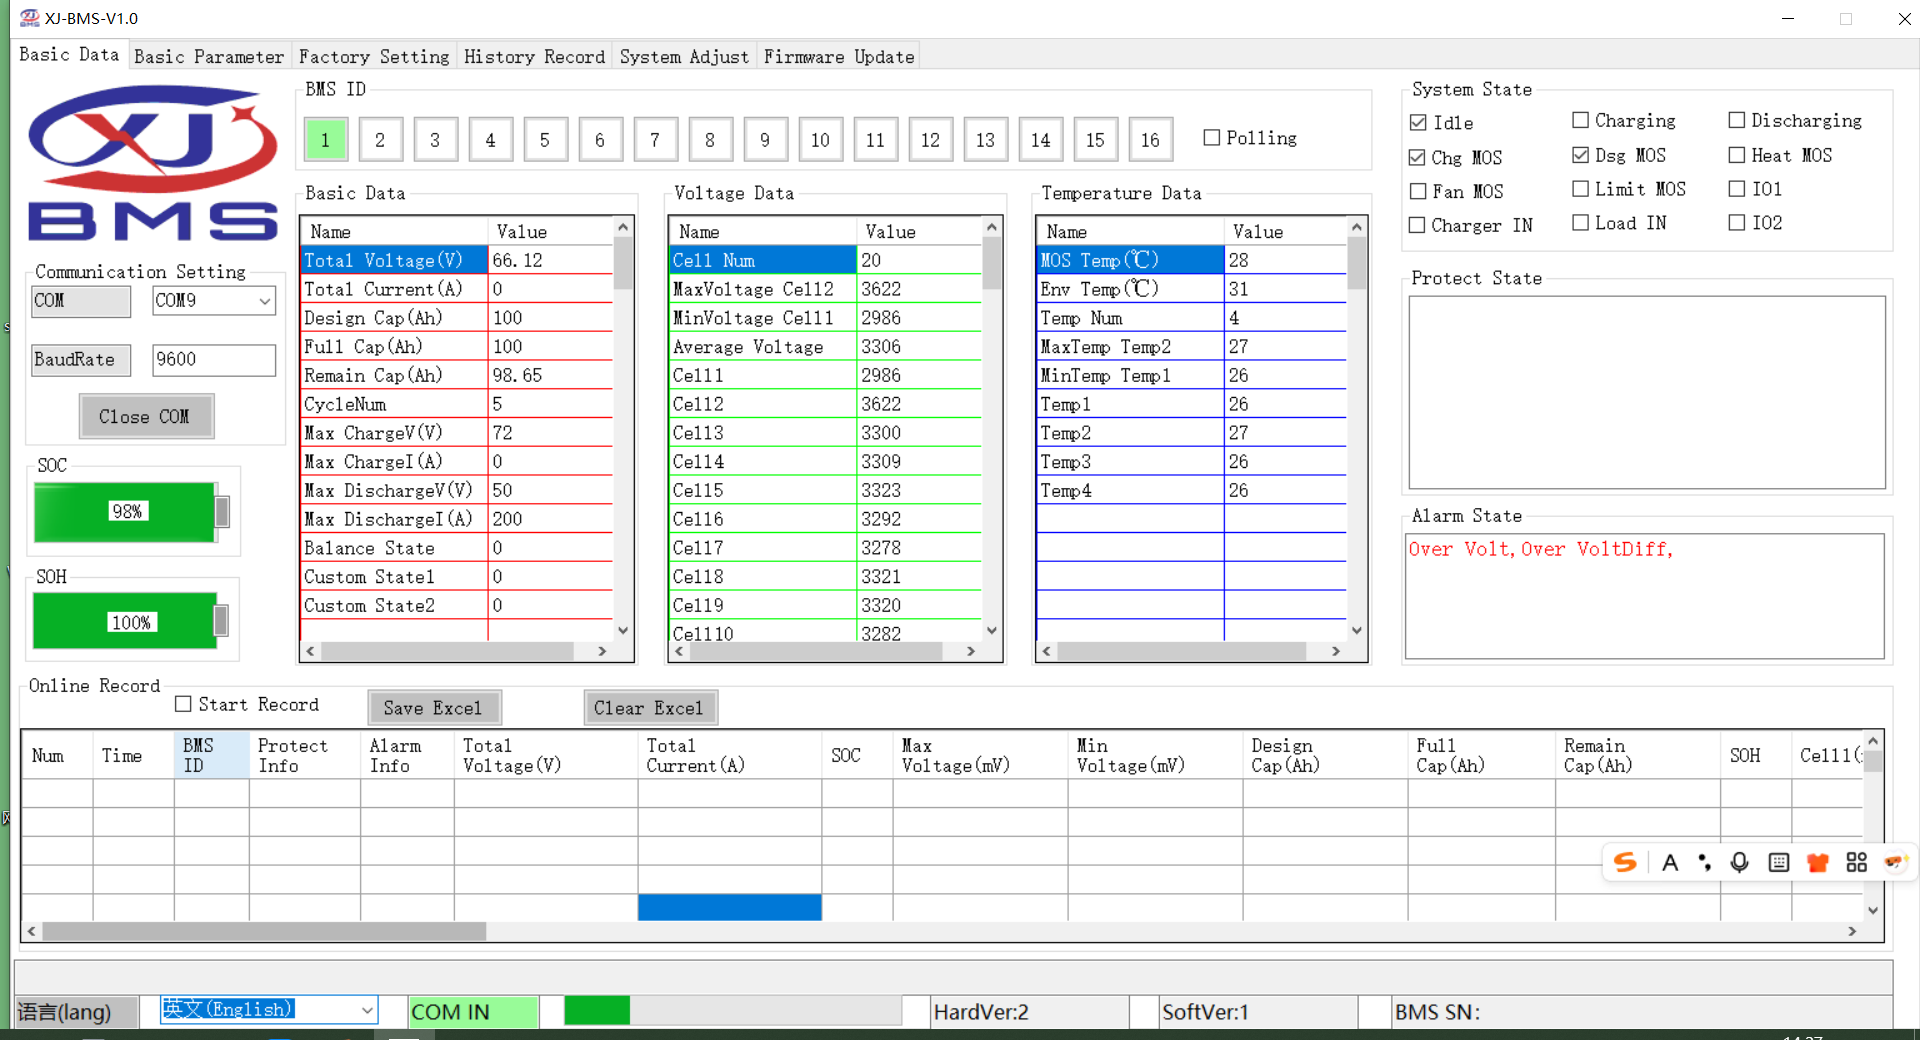Click the Sogou S logo icon
This screenshot has width=1920, height=1040.
pos(1625,862)
